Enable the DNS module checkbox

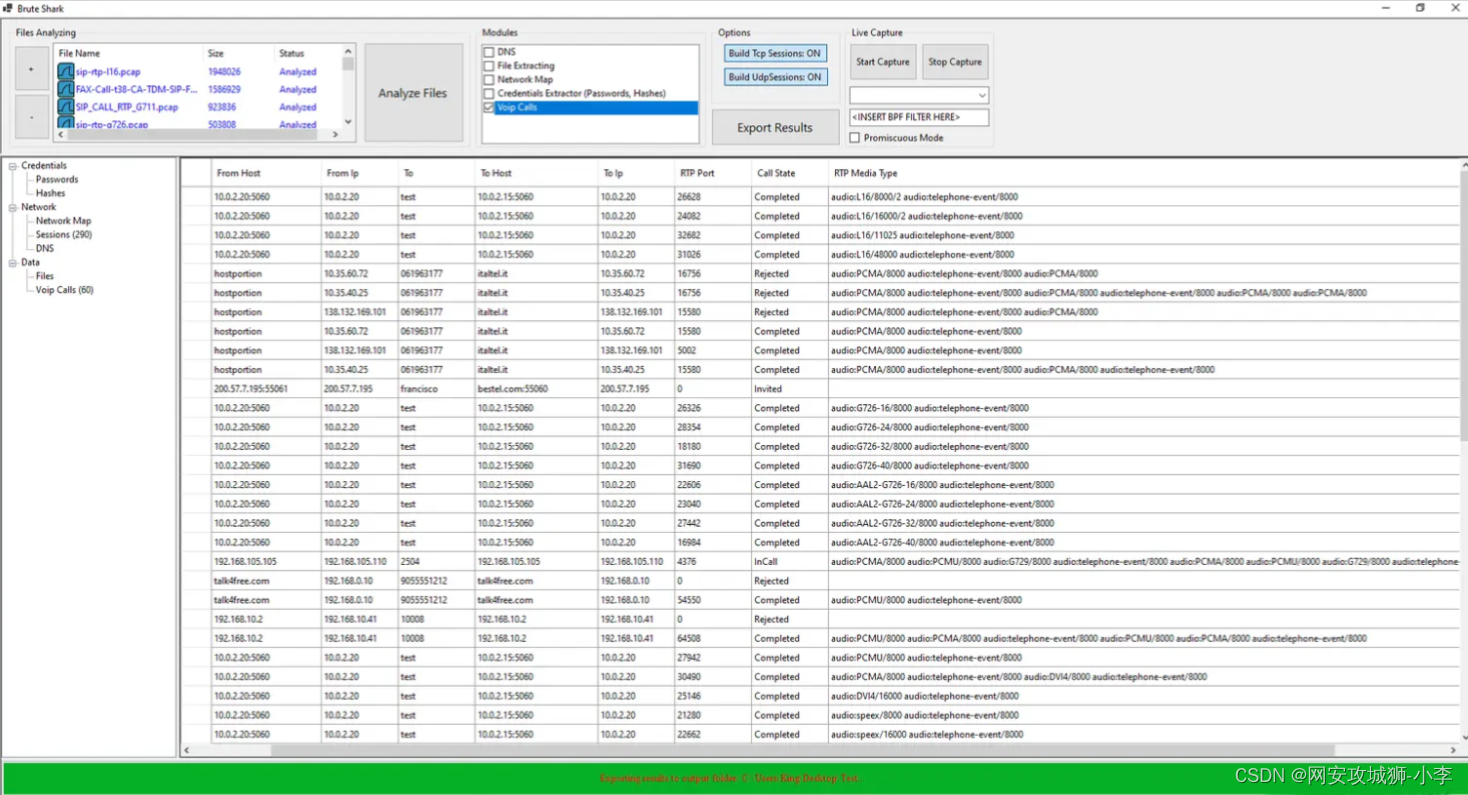(488, 51)
